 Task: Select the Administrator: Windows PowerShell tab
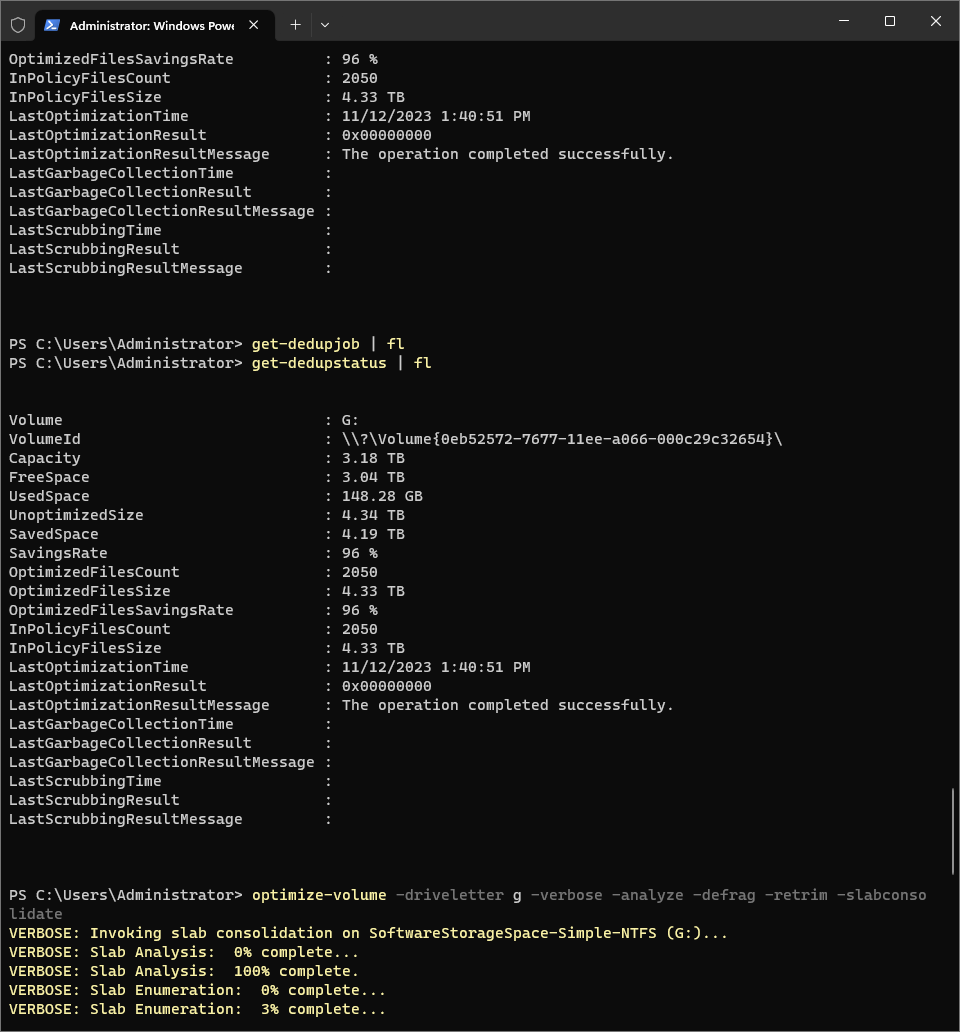(150, 25)
